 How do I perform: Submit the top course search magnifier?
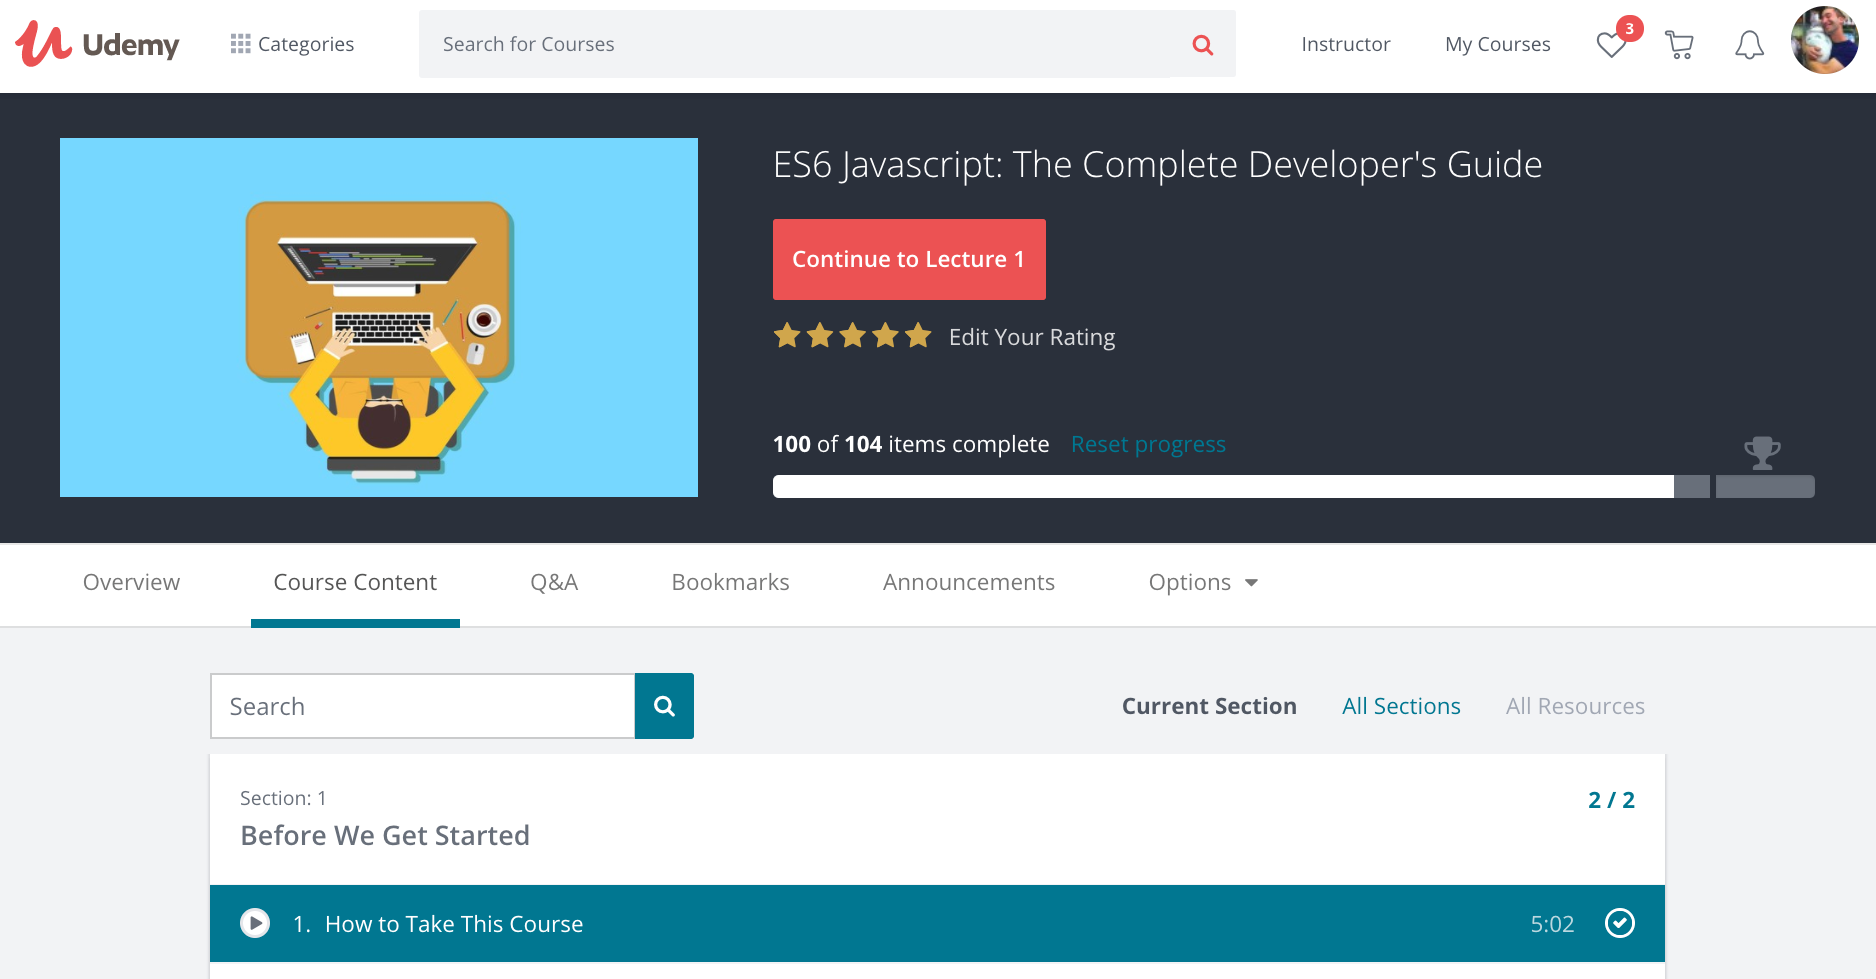tap(1203, 44)
